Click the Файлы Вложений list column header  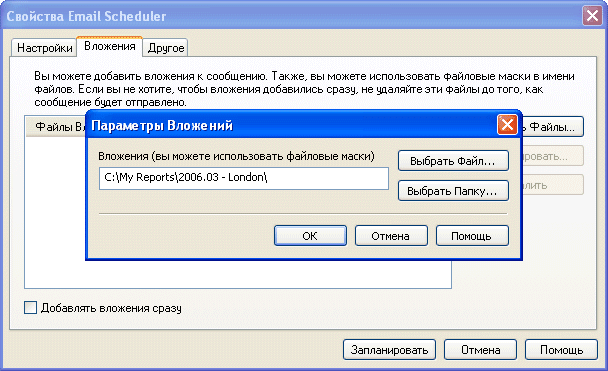[x=55, y=126]
